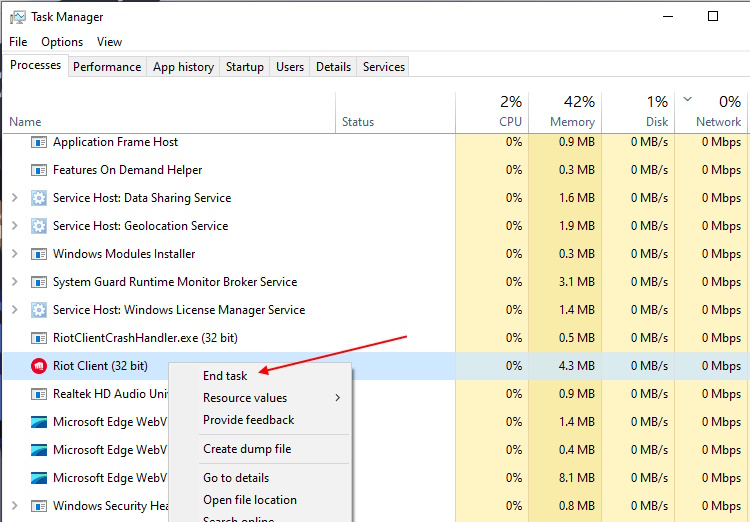Click the Realtek HD Audio process icon
The image size is (750, 522).
tap(39, 394)
